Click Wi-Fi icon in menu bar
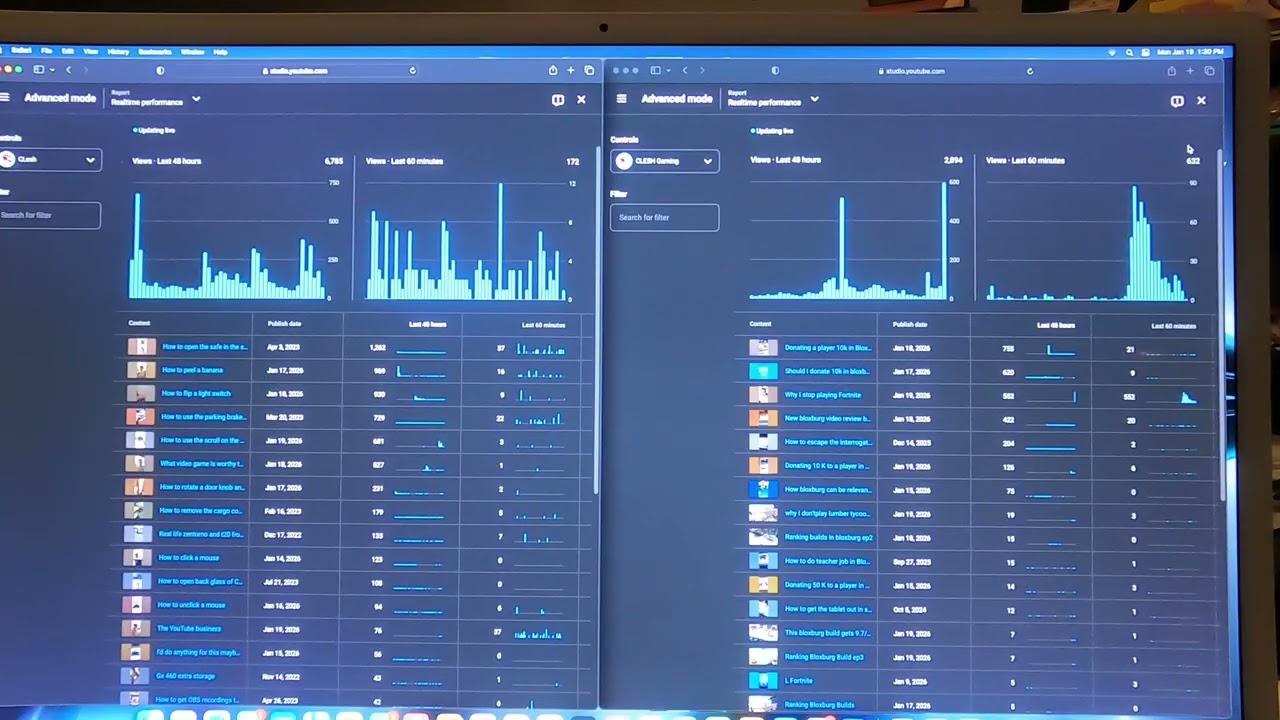Image resolution: width=1280 pixels, height=720 pixels. click(1112, 52)
